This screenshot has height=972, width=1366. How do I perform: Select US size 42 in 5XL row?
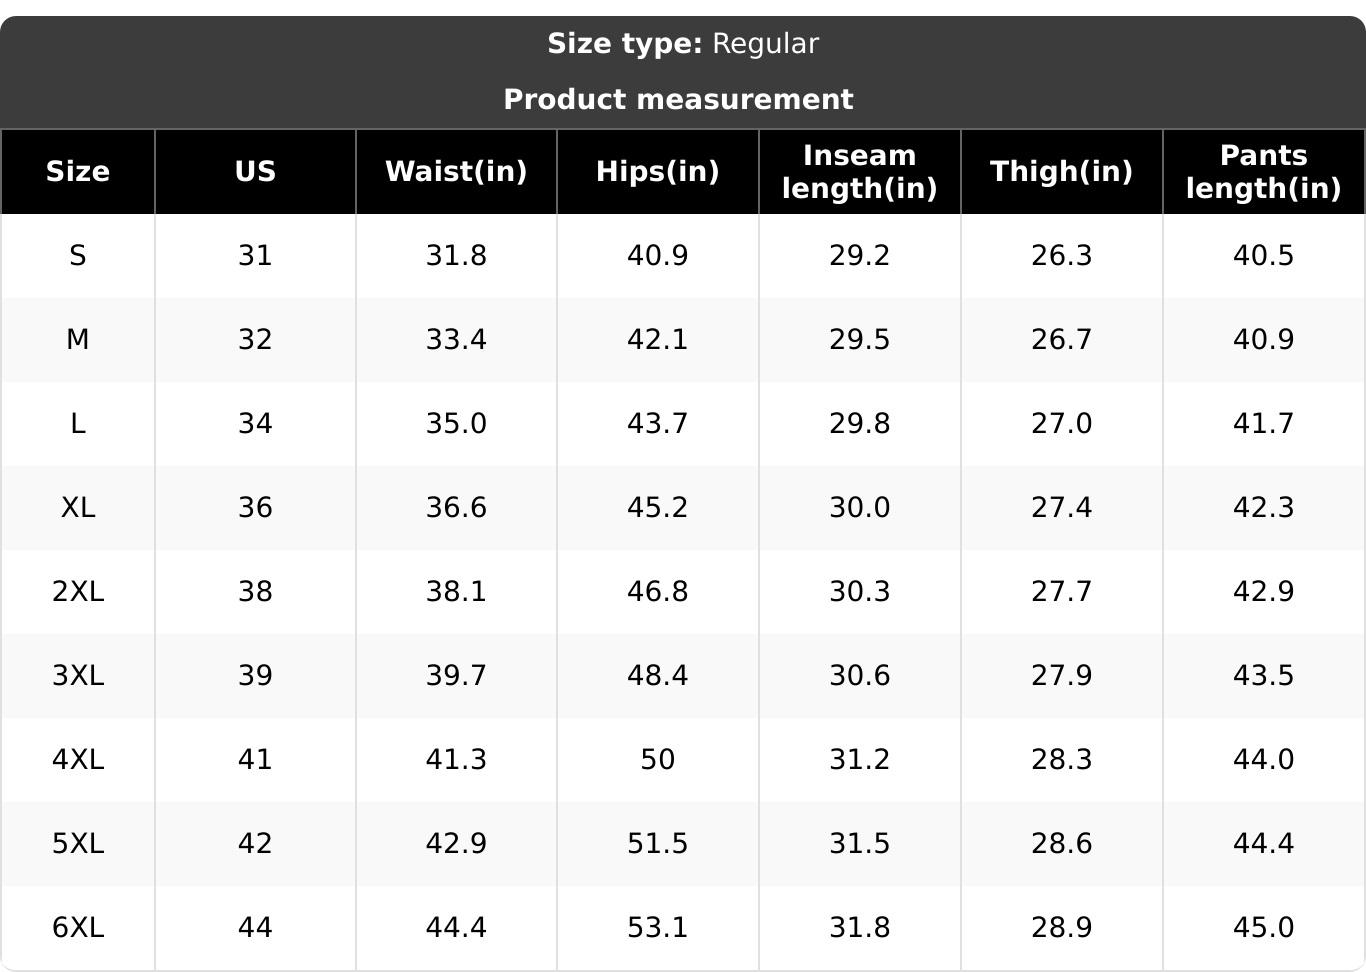click(x=255, y=844)
